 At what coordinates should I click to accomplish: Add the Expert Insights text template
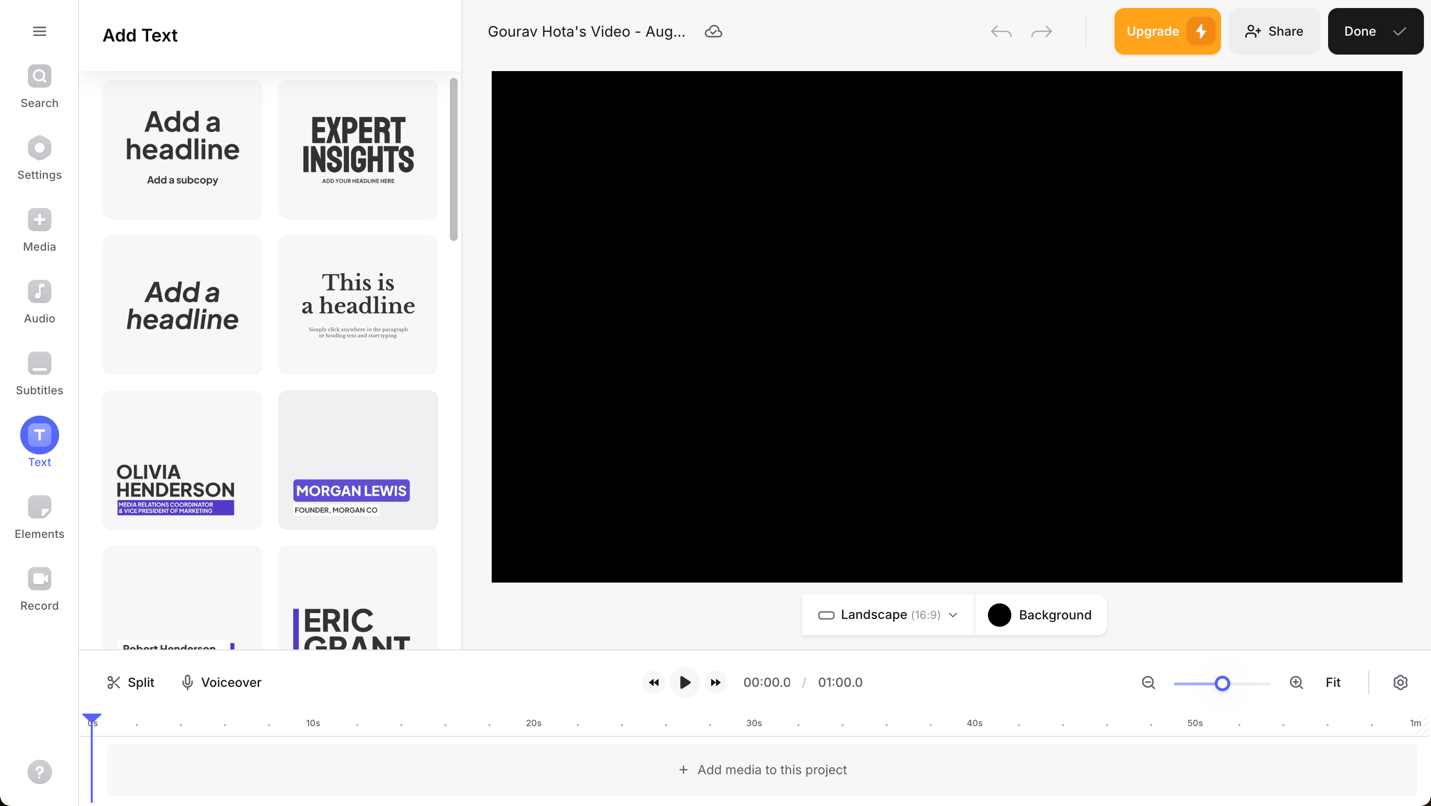[358, 150]
